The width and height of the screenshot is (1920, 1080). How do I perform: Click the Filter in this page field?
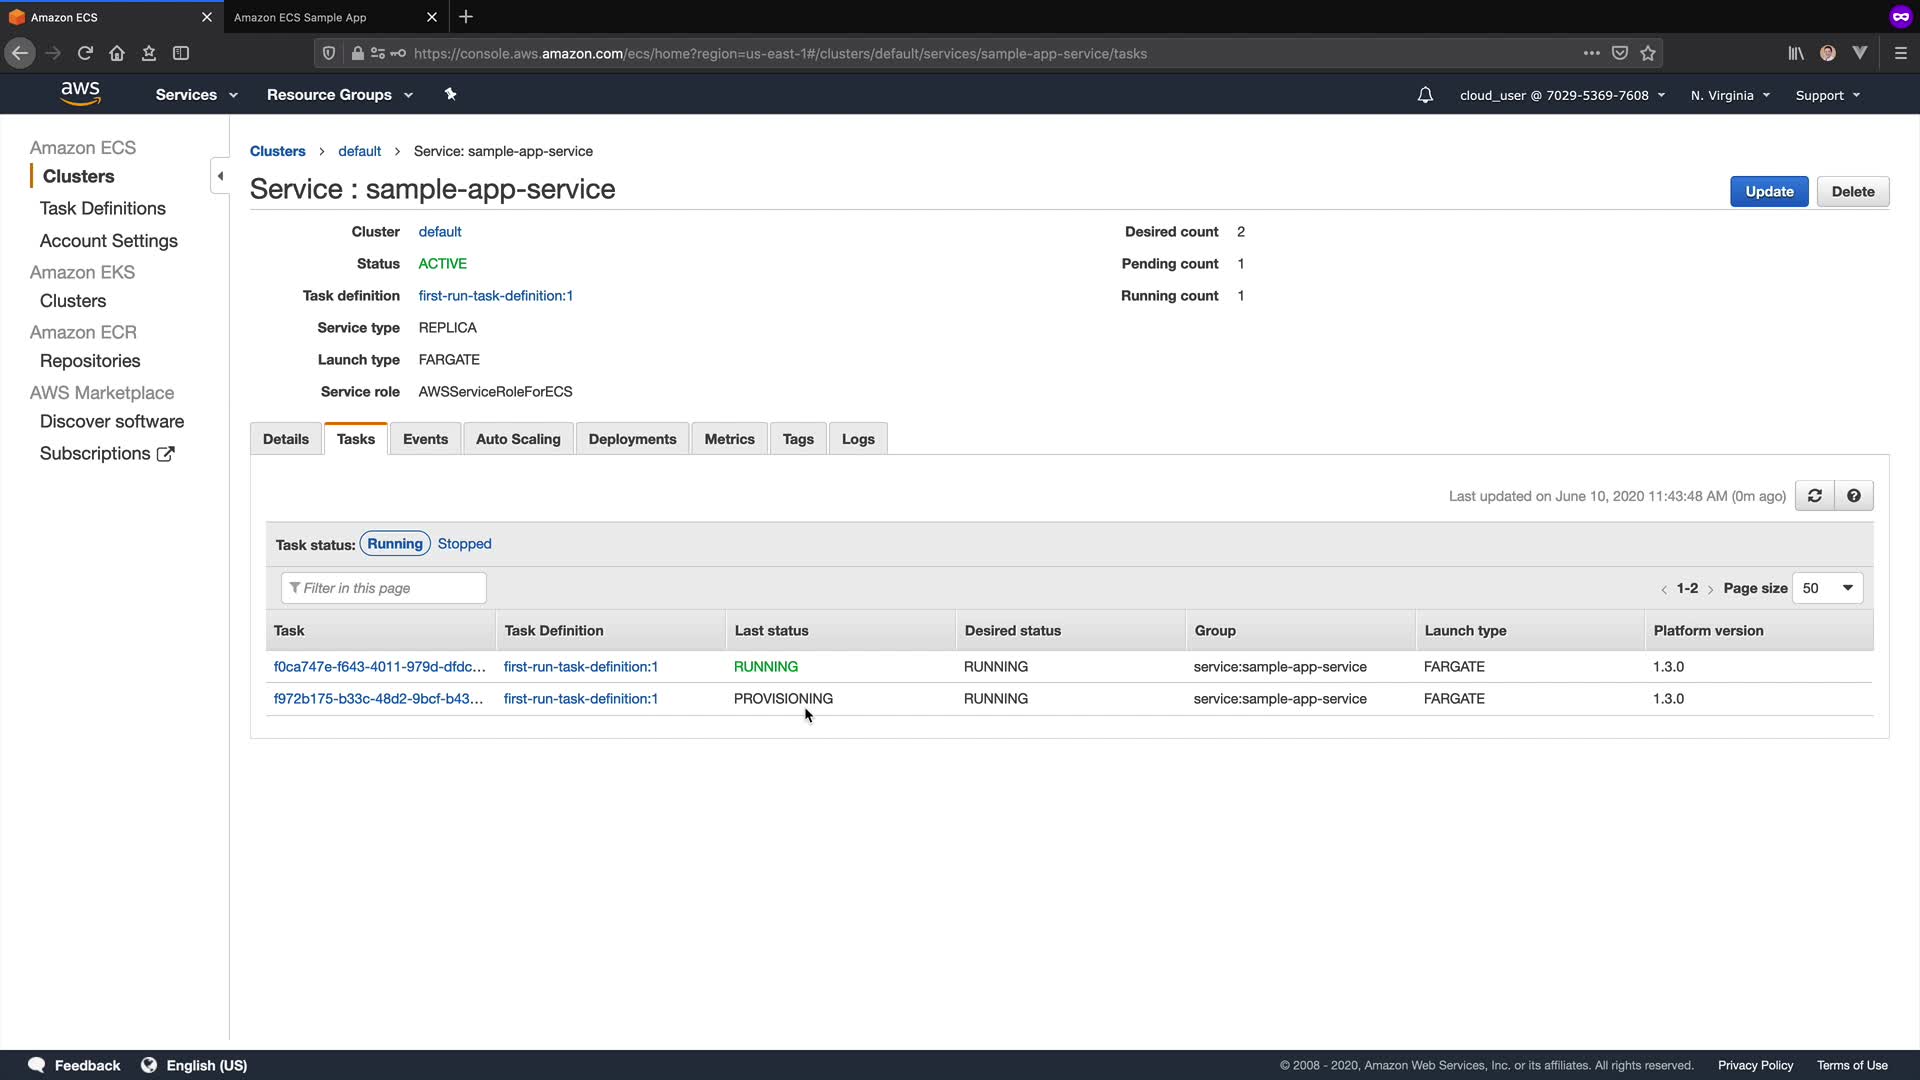pos(384,588)
